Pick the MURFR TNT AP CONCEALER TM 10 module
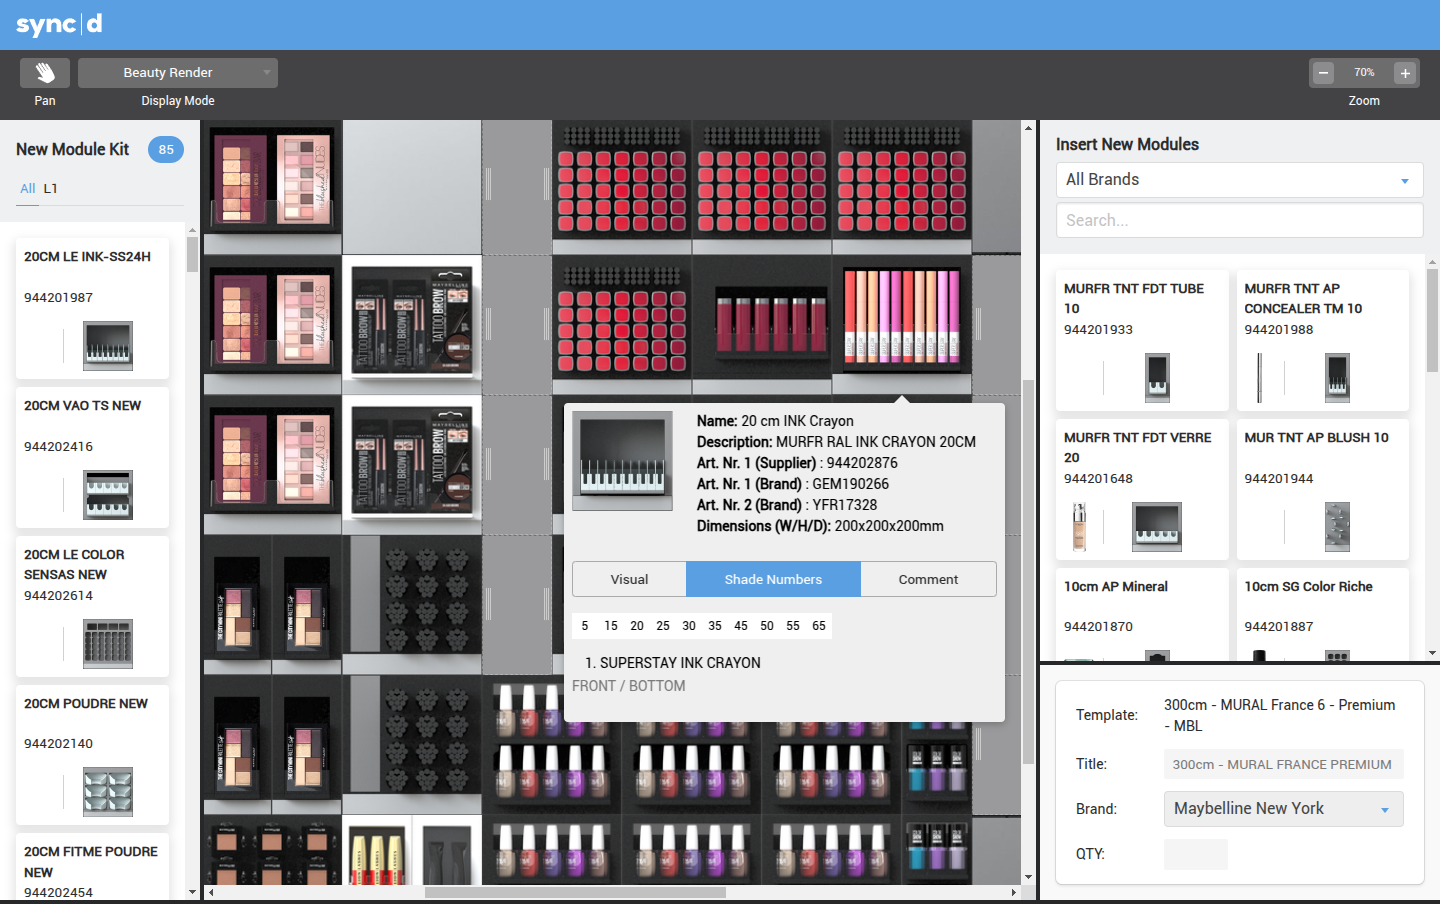The height and width of the screenshot is (904, 1440). 1323,340
